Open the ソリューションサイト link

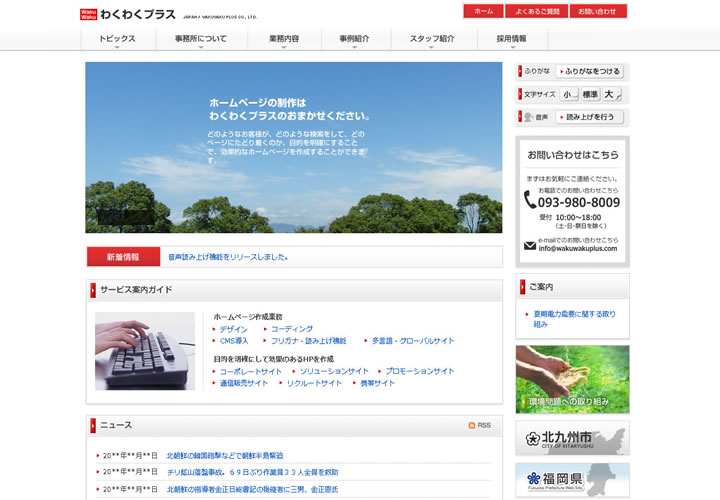pyautogui.click(x=334, y=371)
